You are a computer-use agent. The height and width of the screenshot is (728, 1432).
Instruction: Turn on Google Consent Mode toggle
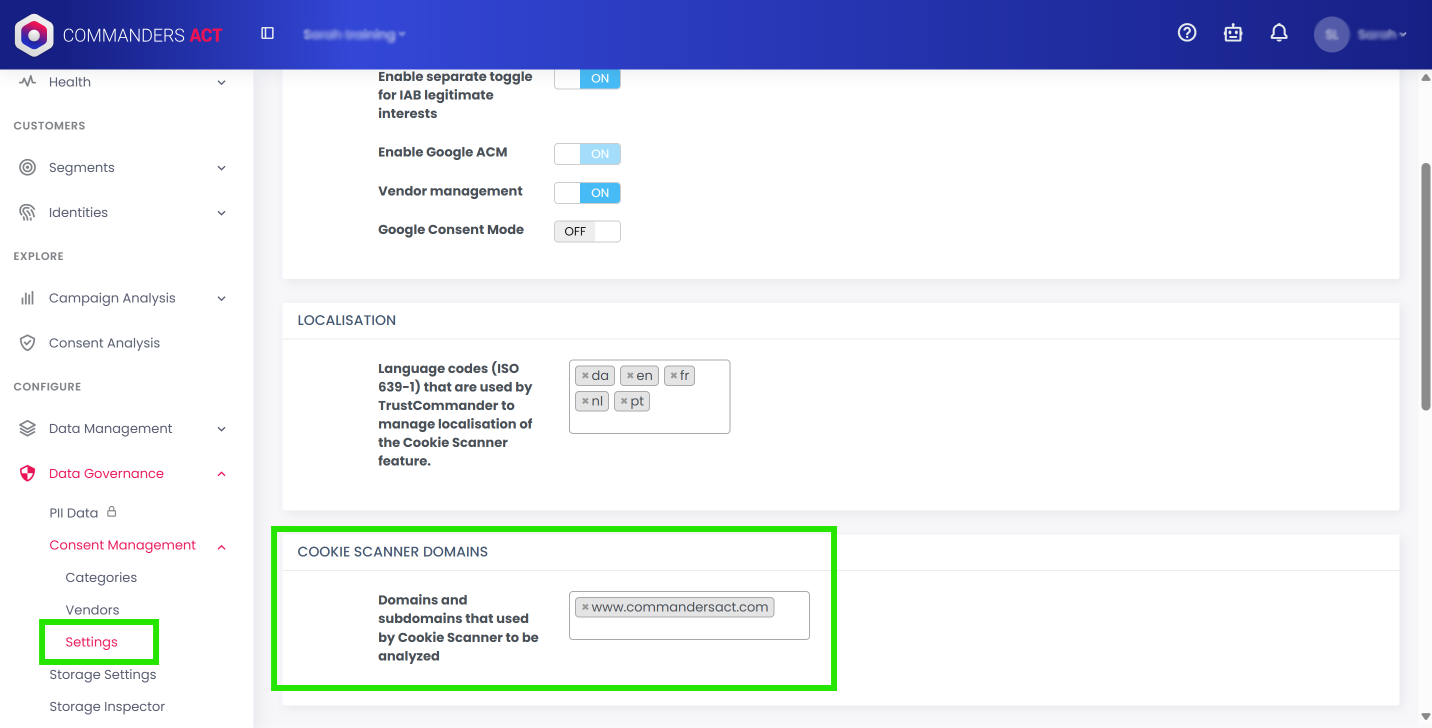click(587, 231)
